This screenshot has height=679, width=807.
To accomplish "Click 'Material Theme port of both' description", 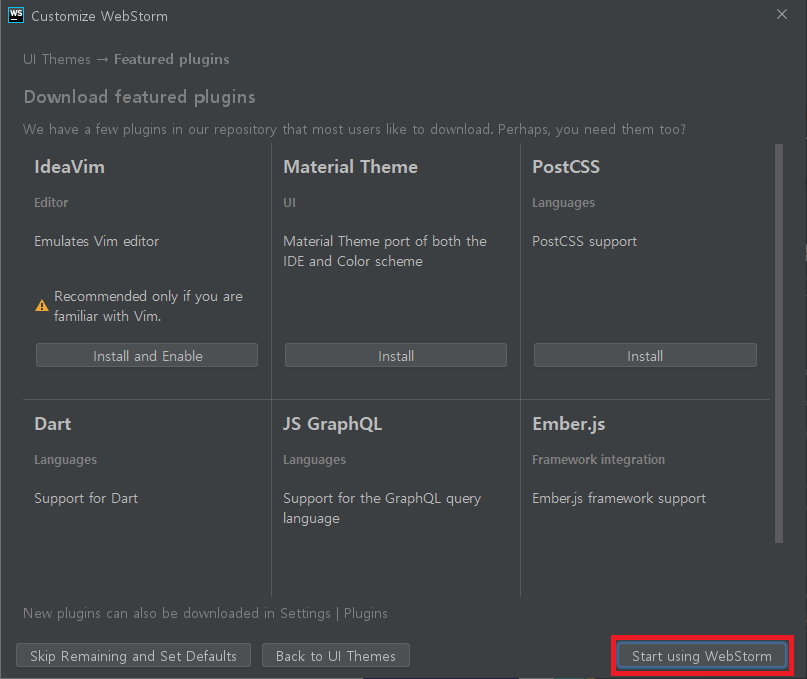I will 385,251.
